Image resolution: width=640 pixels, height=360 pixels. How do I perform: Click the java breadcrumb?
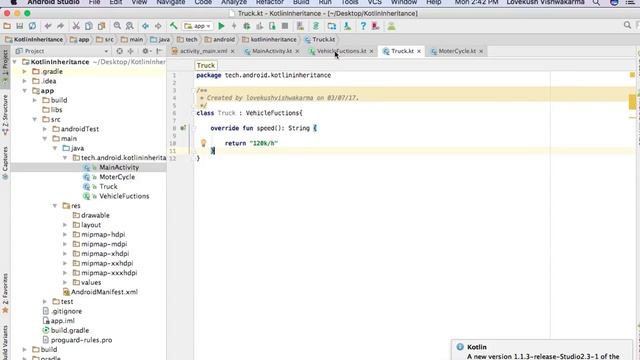[x=160, y=40]
